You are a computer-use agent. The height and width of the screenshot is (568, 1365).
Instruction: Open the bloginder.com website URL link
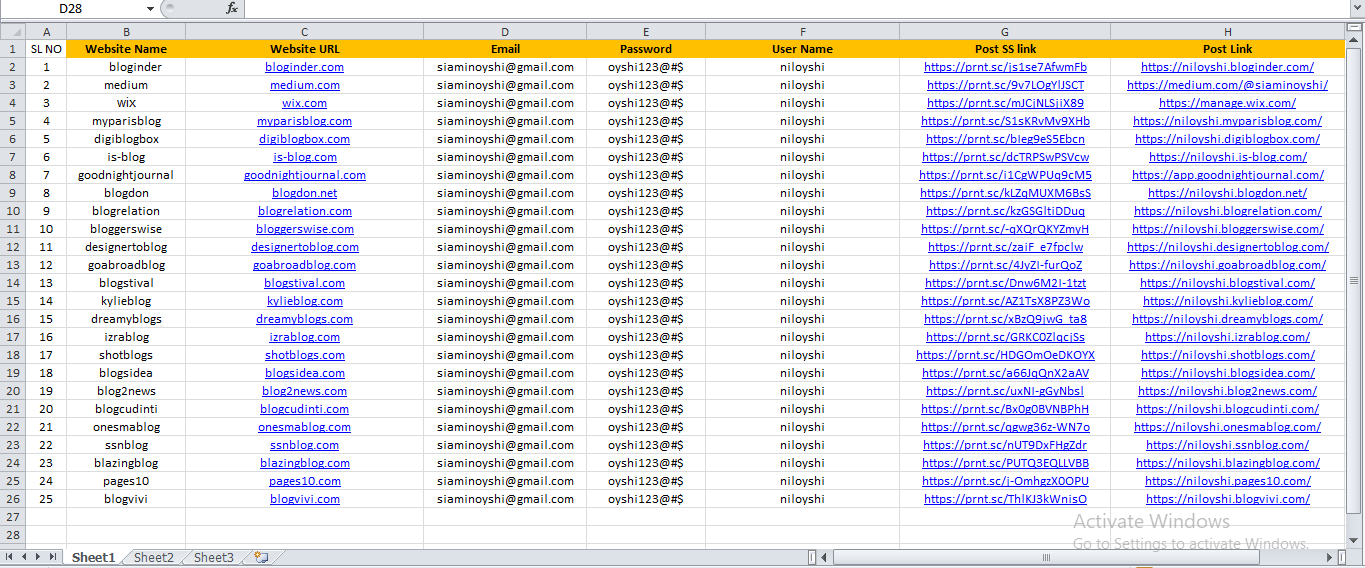tap(304, 67)
